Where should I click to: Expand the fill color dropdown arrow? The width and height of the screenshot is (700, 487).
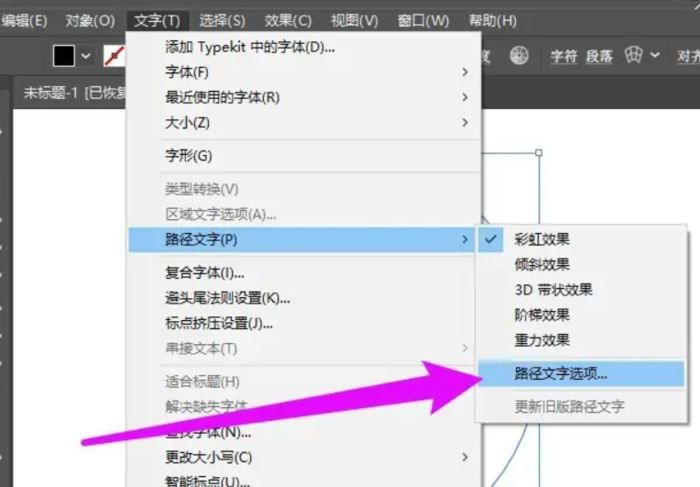click(86, 56)
